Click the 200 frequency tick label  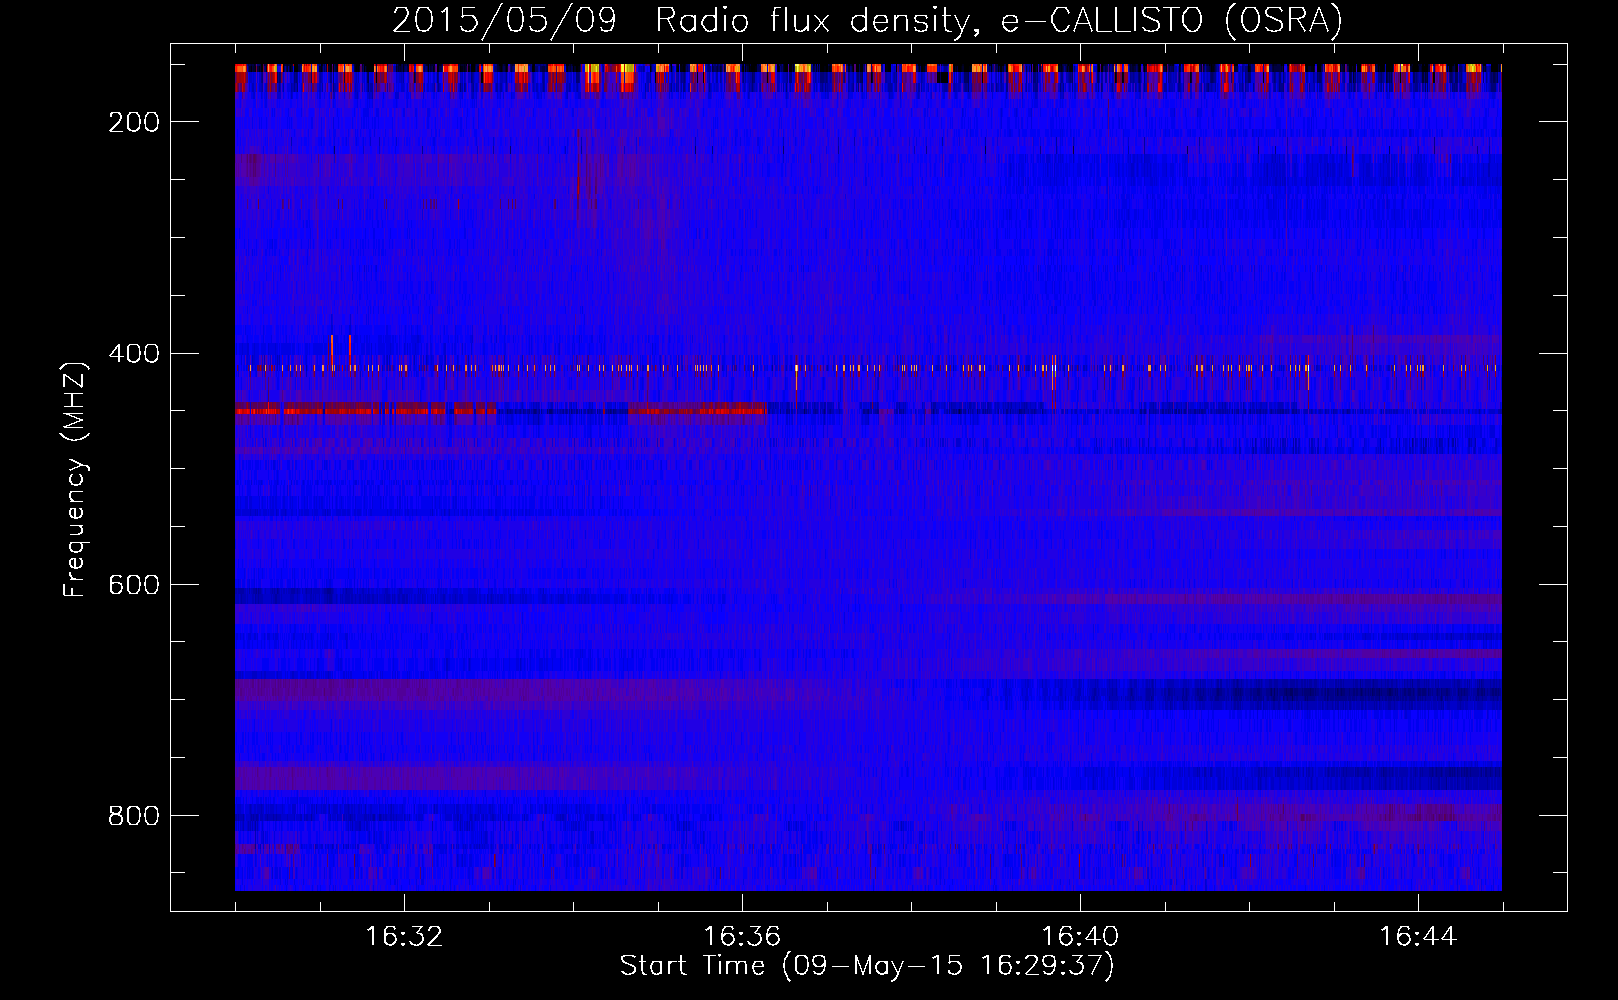click(x=134, y=122)
